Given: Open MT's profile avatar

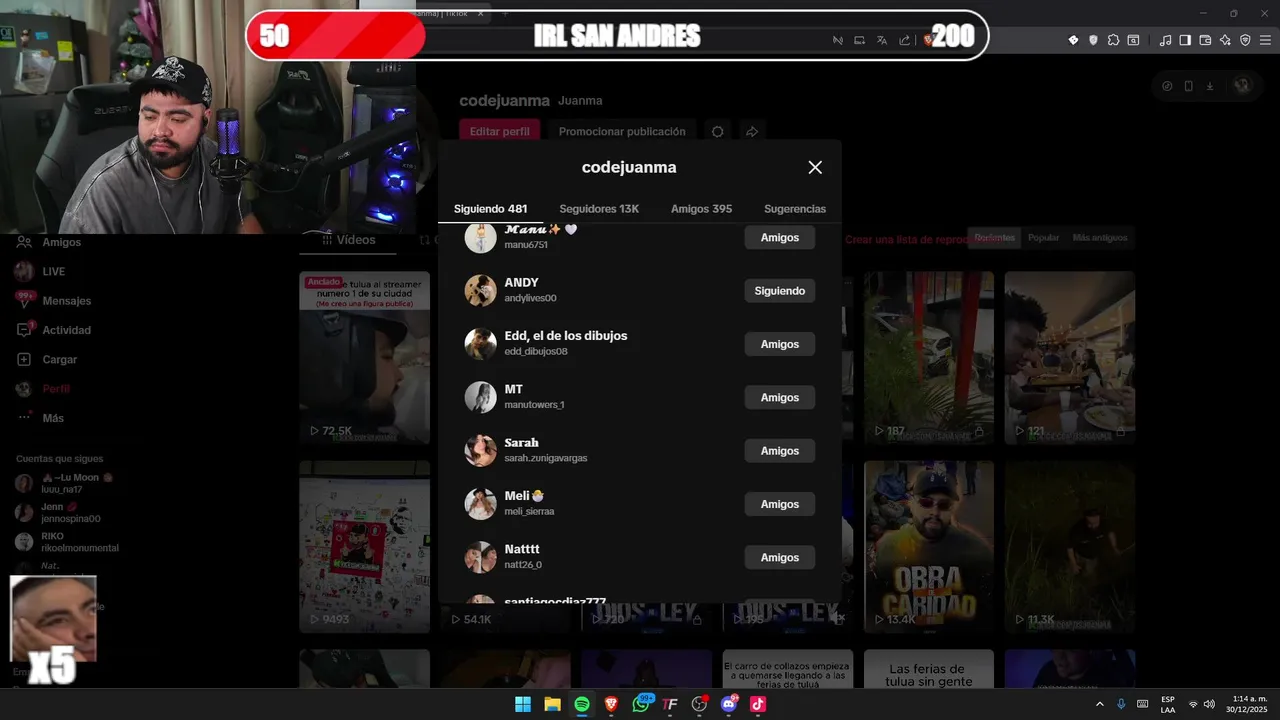Looking at the screenshot, I should pos(481,397).
